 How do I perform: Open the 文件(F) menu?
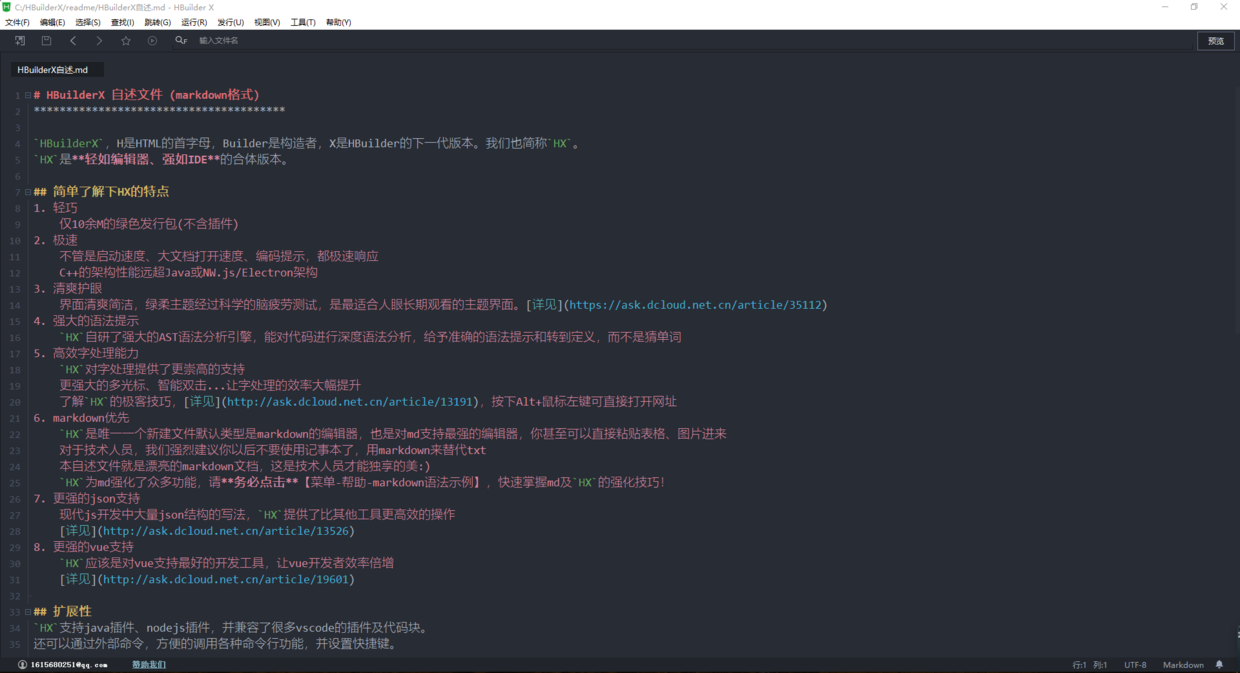pos(17,22)
